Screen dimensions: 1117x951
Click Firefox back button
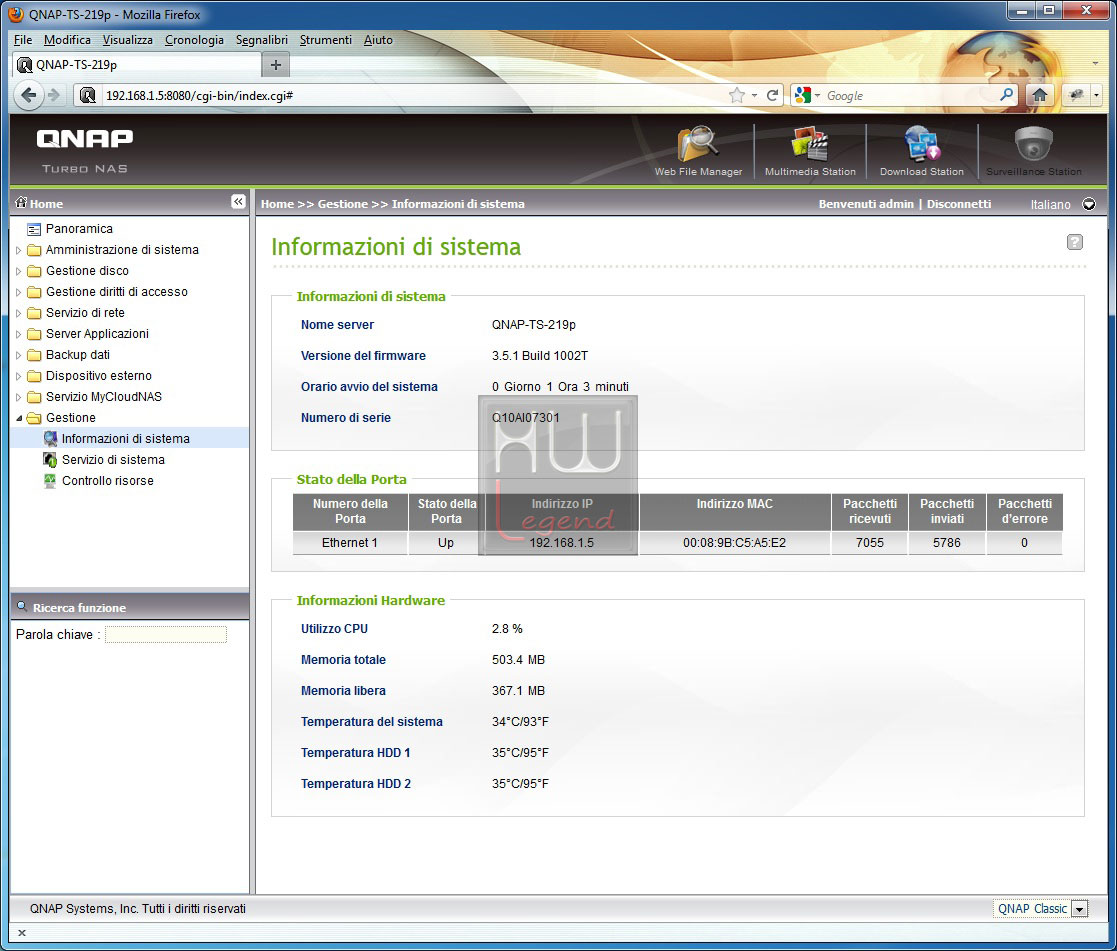tap(28, 95)
